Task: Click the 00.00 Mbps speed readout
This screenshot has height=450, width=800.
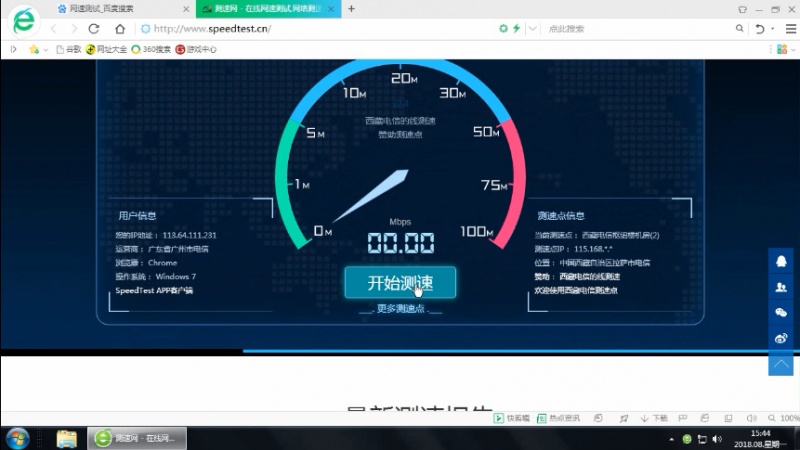Action: point(401,243)
